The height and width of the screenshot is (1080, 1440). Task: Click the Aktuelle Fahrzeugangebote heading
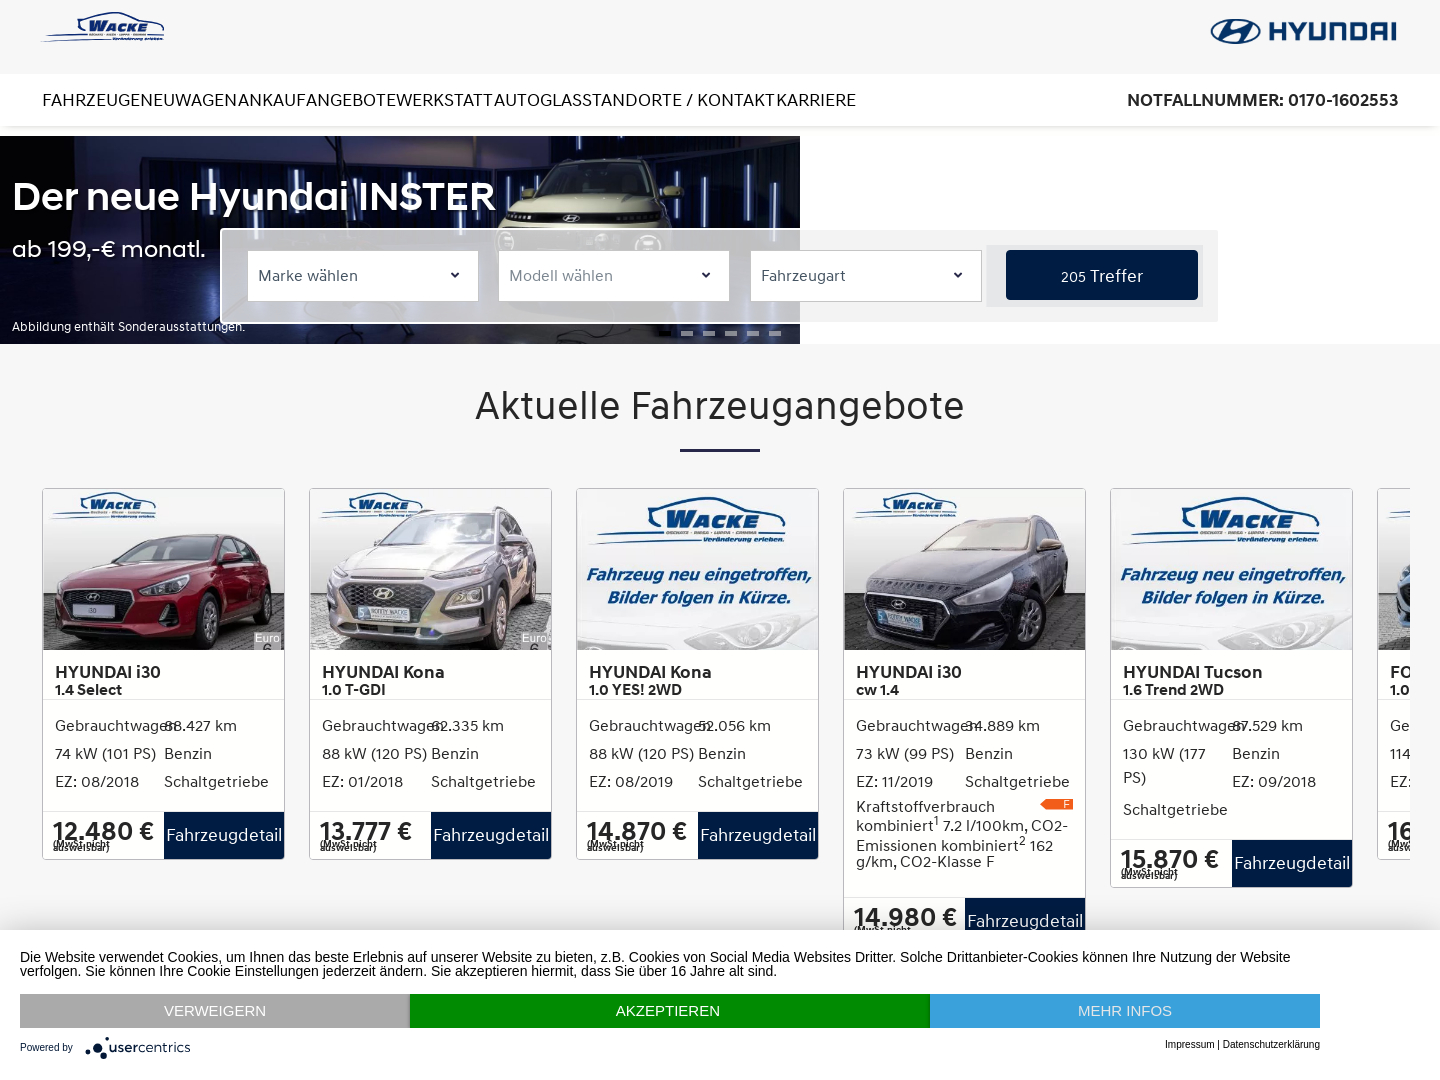click(x=720, y=405)
